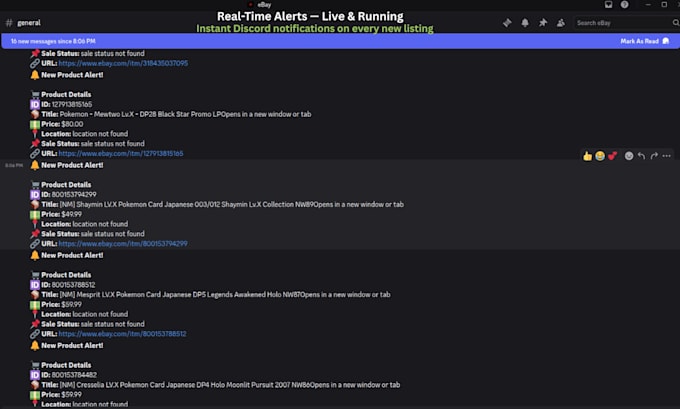Click Sale Status line under the $80.00 price

tap(93, 144)
